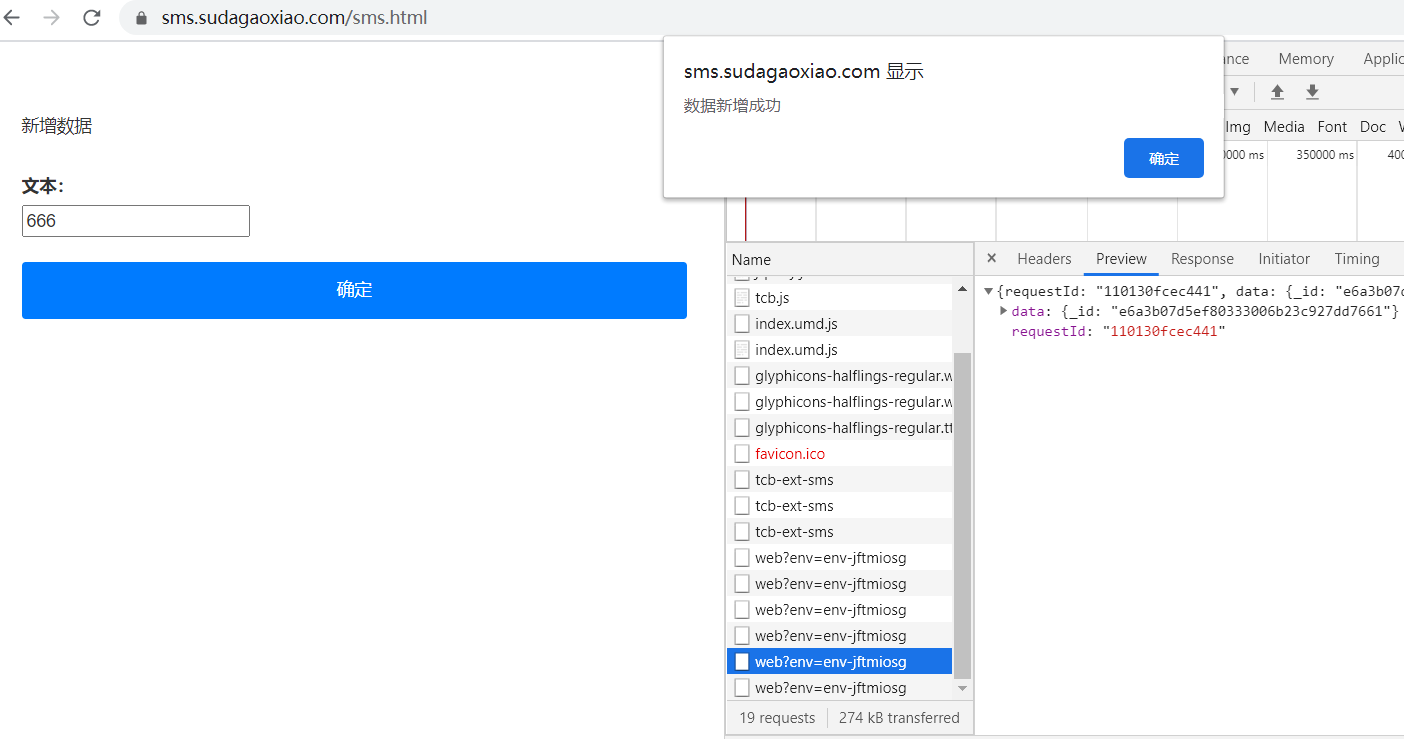
Task: Go to the Timing tab
Action: [1357, 259]
